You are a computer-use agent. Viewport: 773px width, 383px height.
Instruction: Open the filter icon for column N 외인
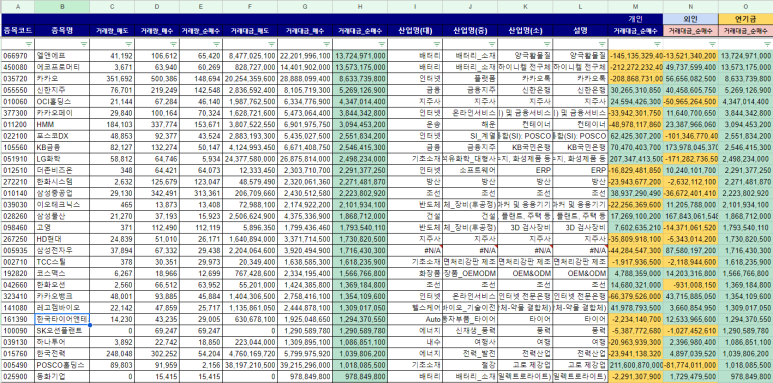[x=712, y=44]
